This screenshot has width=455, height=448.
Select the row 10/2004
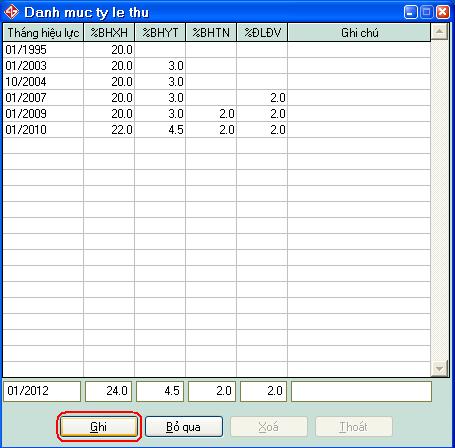[217, 82]
